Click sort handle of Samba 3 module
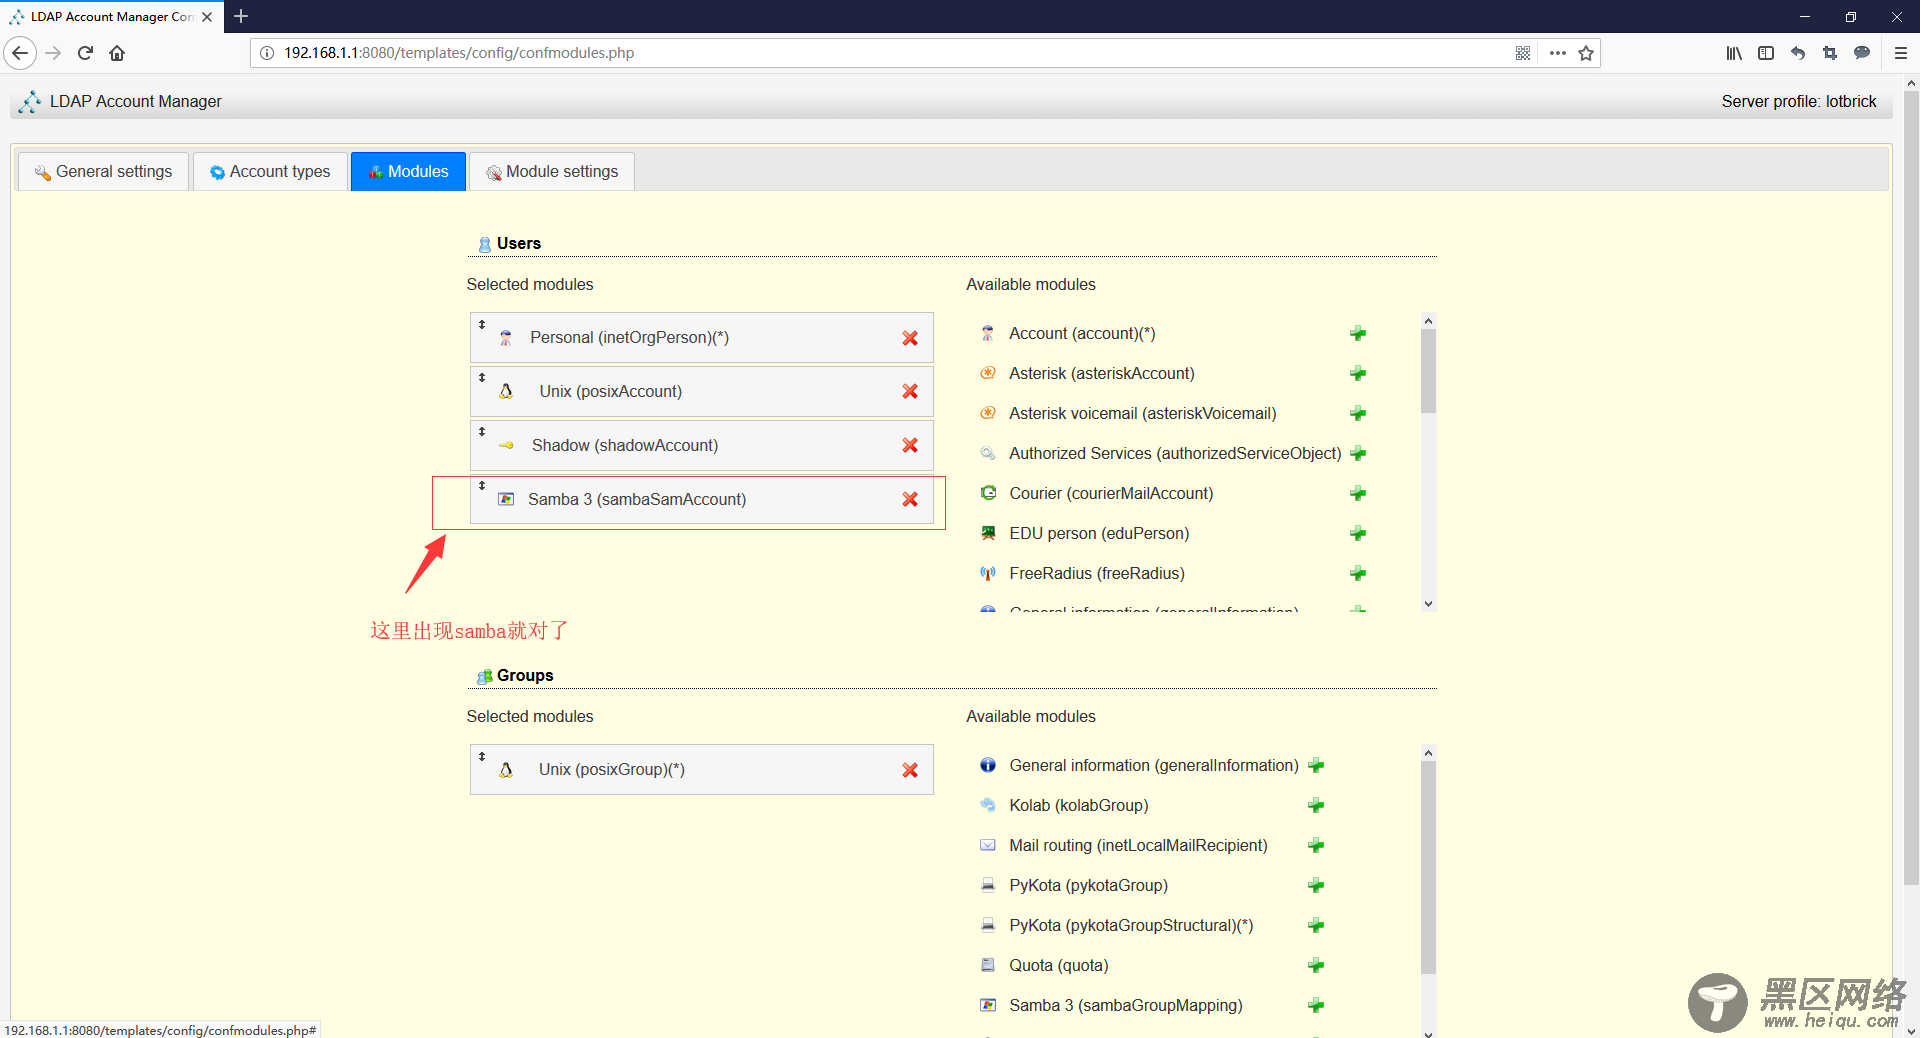Viewport: 1920px width, 1038px height. click(x=482, y=486)
